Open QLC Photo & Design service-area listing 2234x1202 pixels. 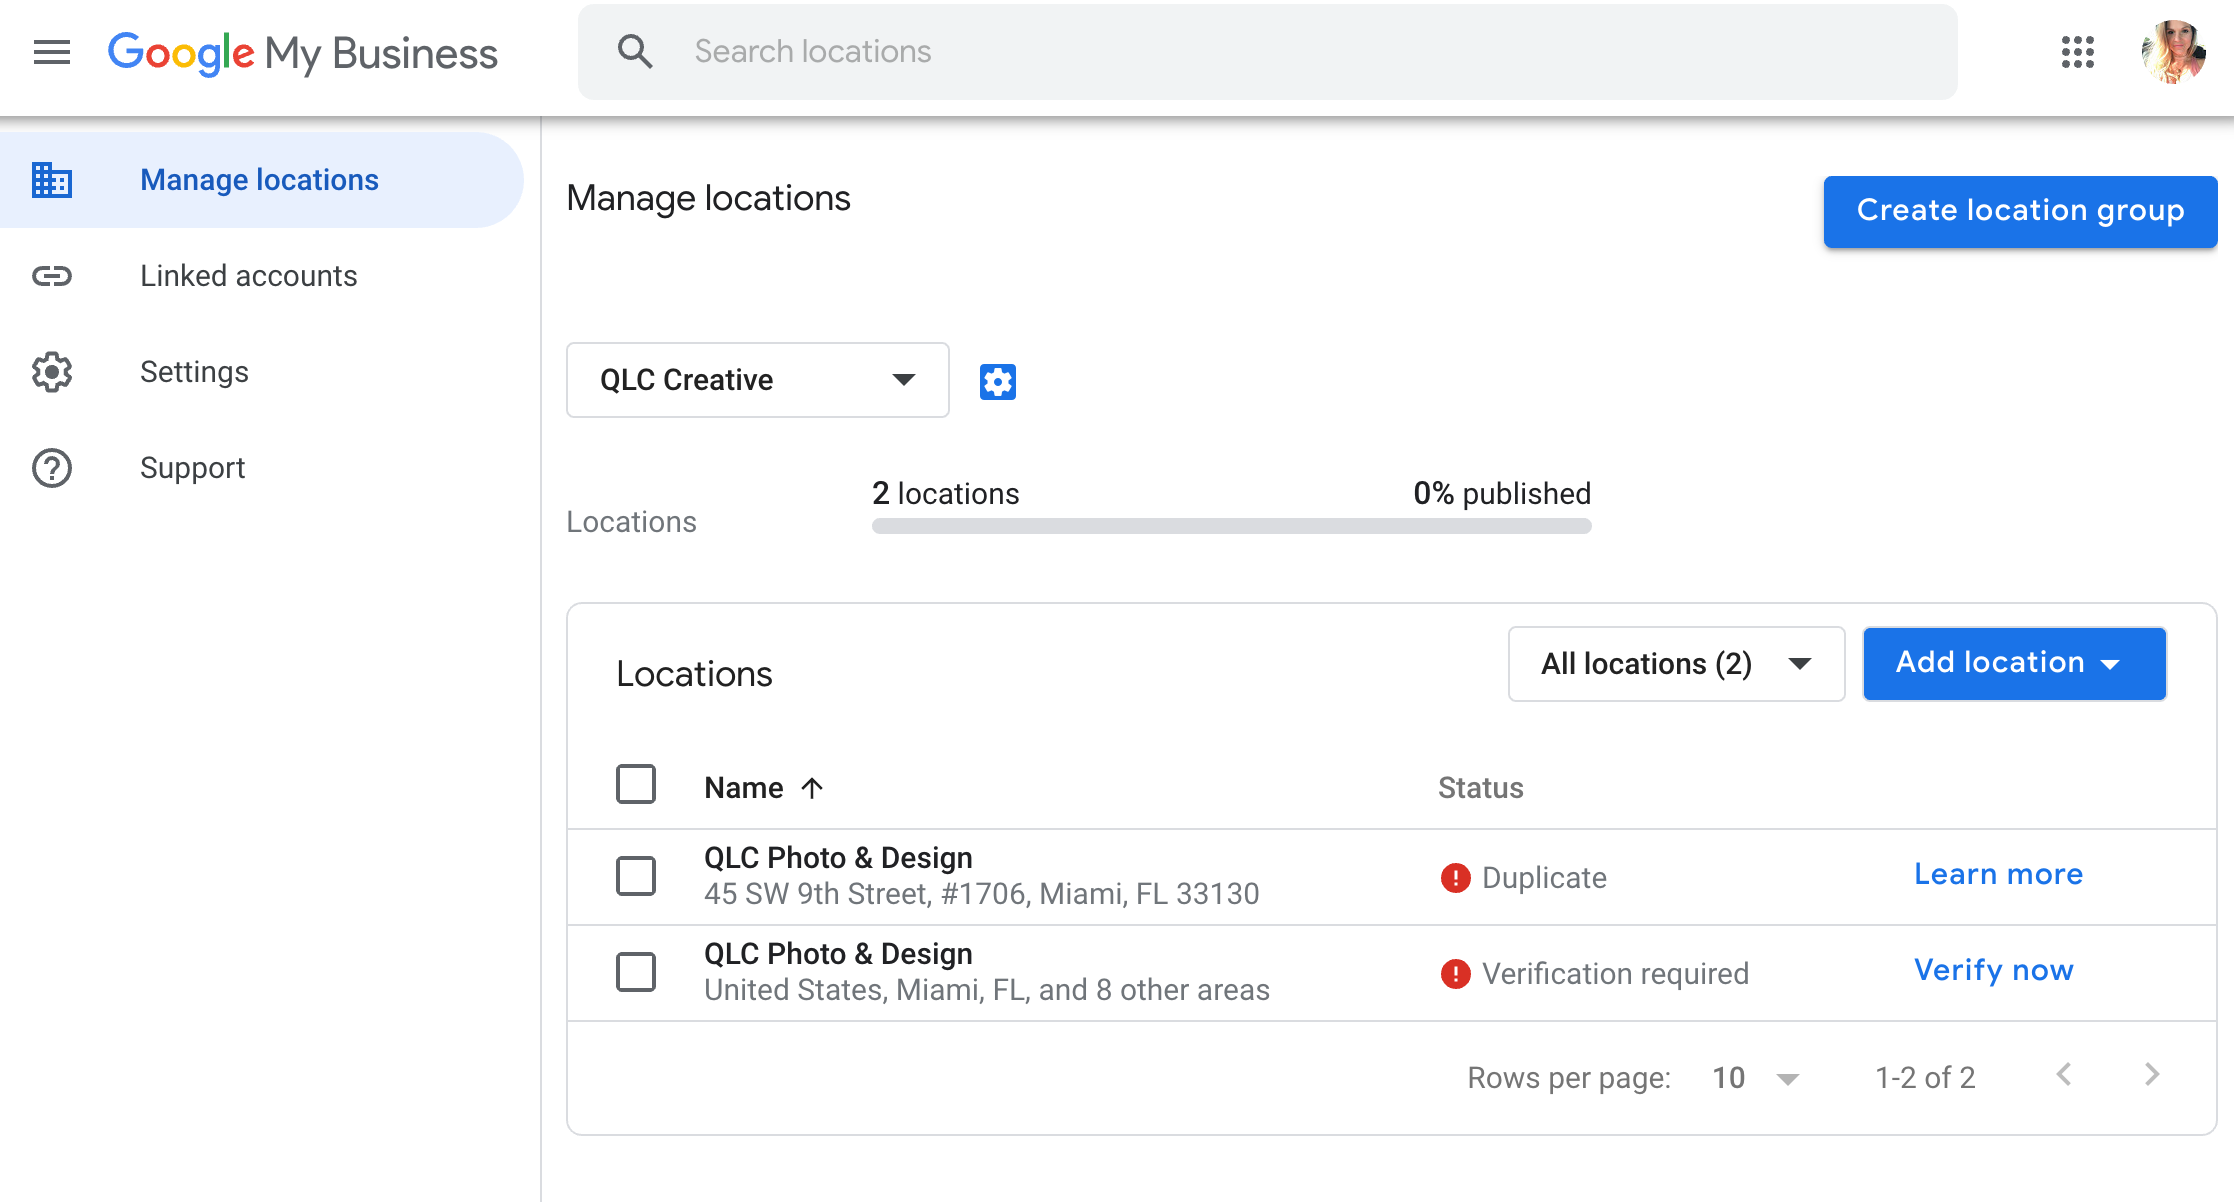click(838, 954)
